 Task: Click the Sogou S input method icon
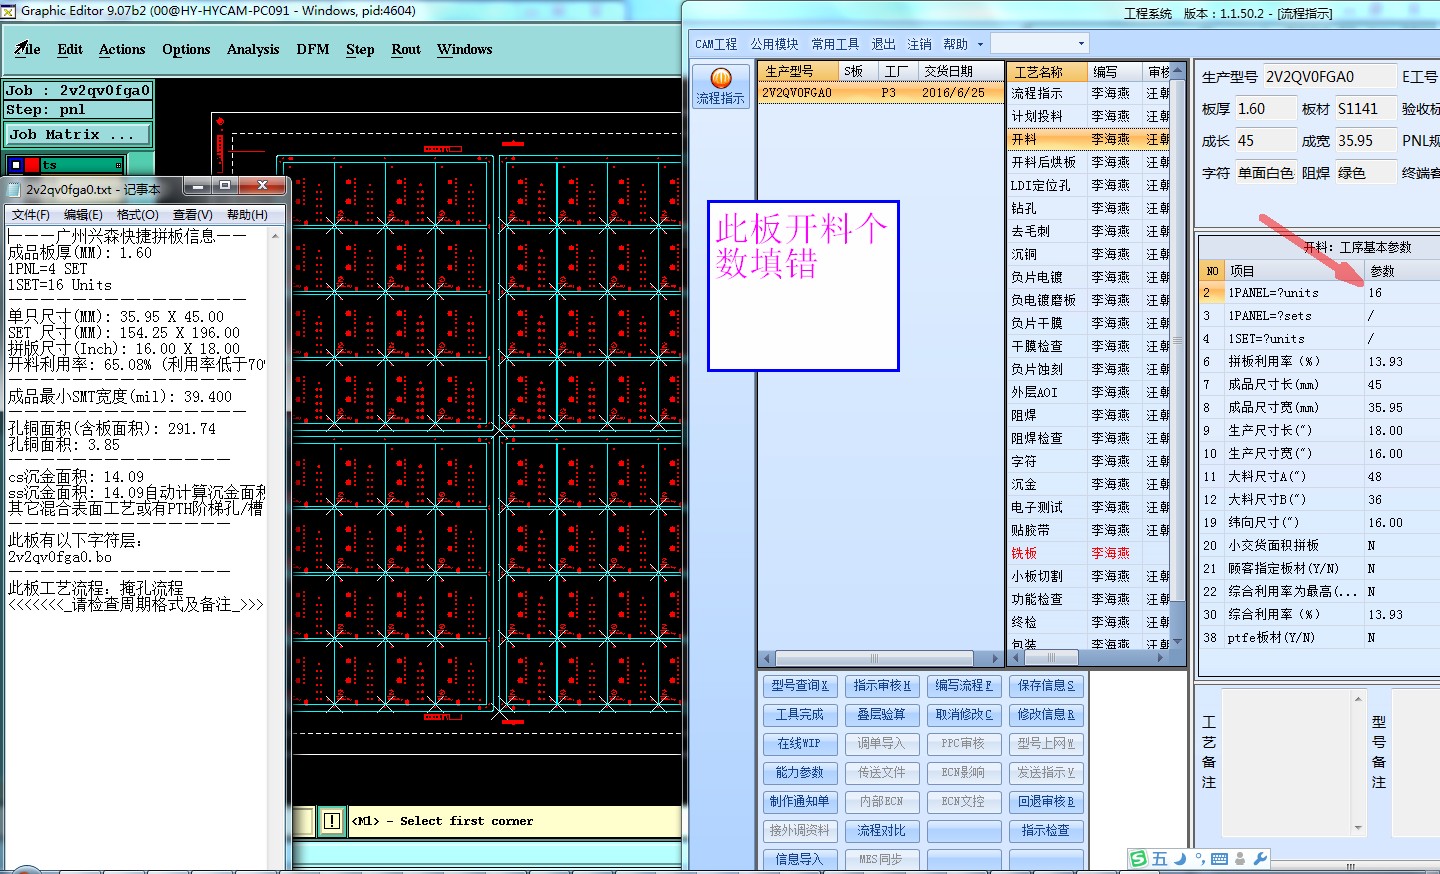point(1139,859)
